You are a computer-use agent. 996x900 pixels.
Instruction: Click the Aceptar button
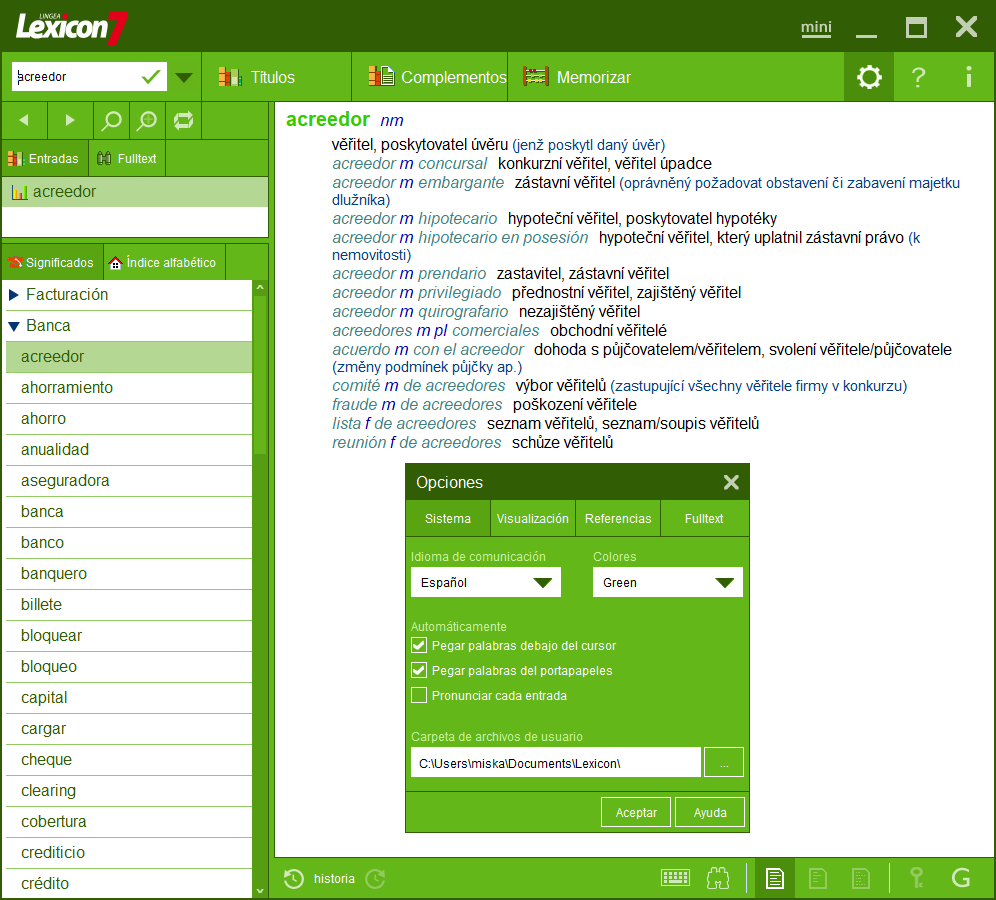[636, 812]
